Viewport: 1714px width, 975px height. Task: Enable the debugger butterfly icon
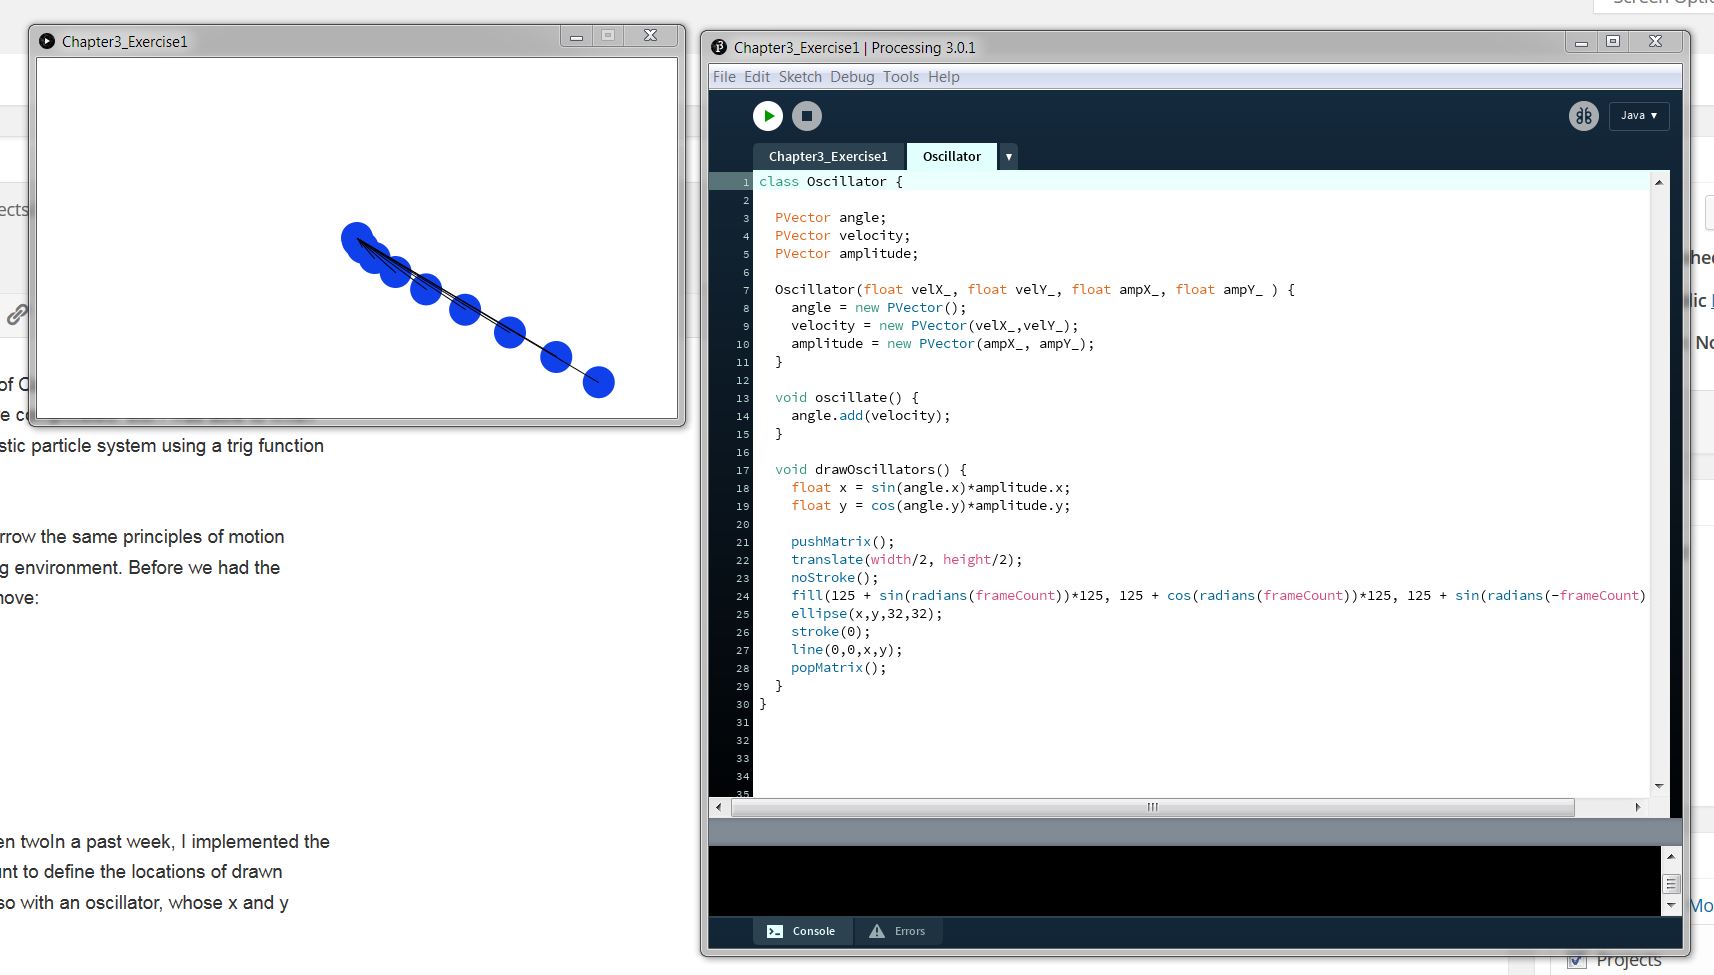pos(1583,116)
